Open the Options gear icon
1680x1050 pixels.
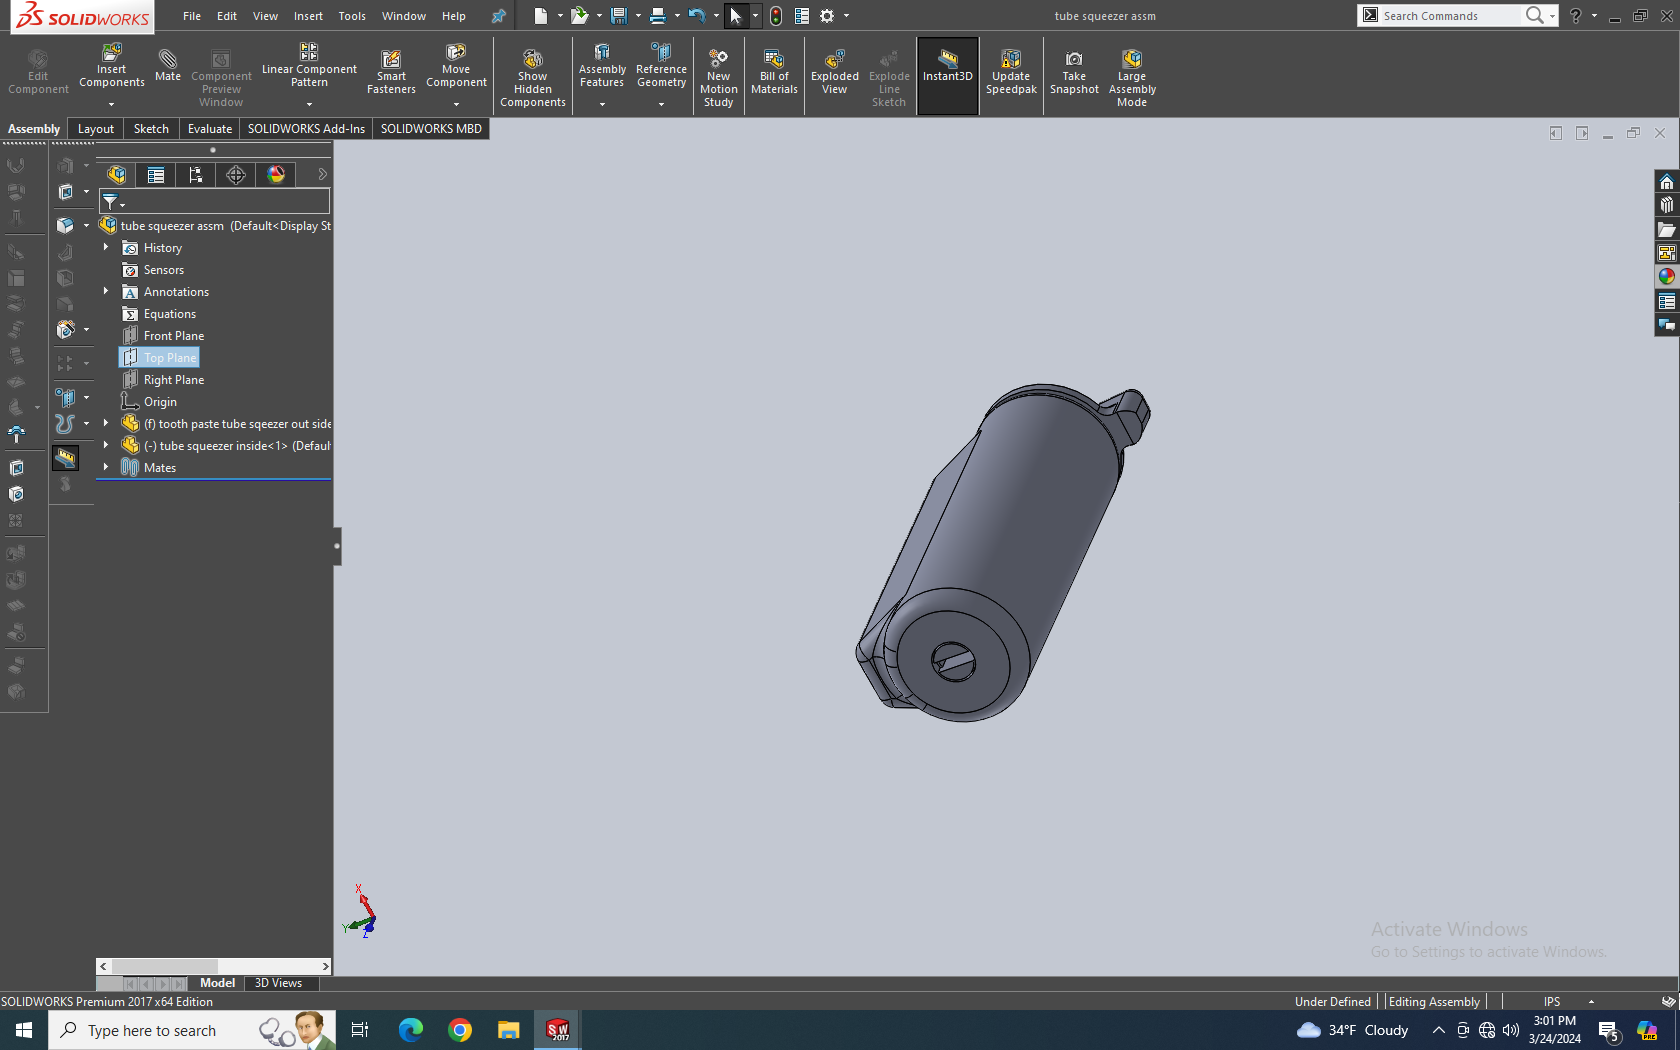(x=827, y=16)
